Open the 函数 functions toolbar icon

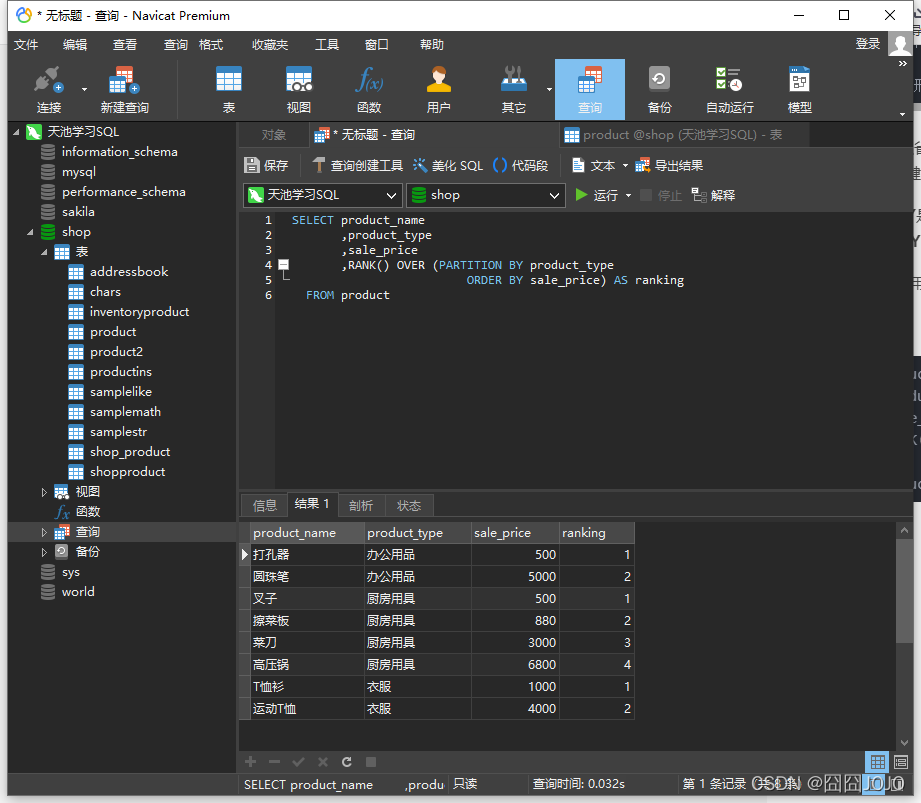coord(369,90)
